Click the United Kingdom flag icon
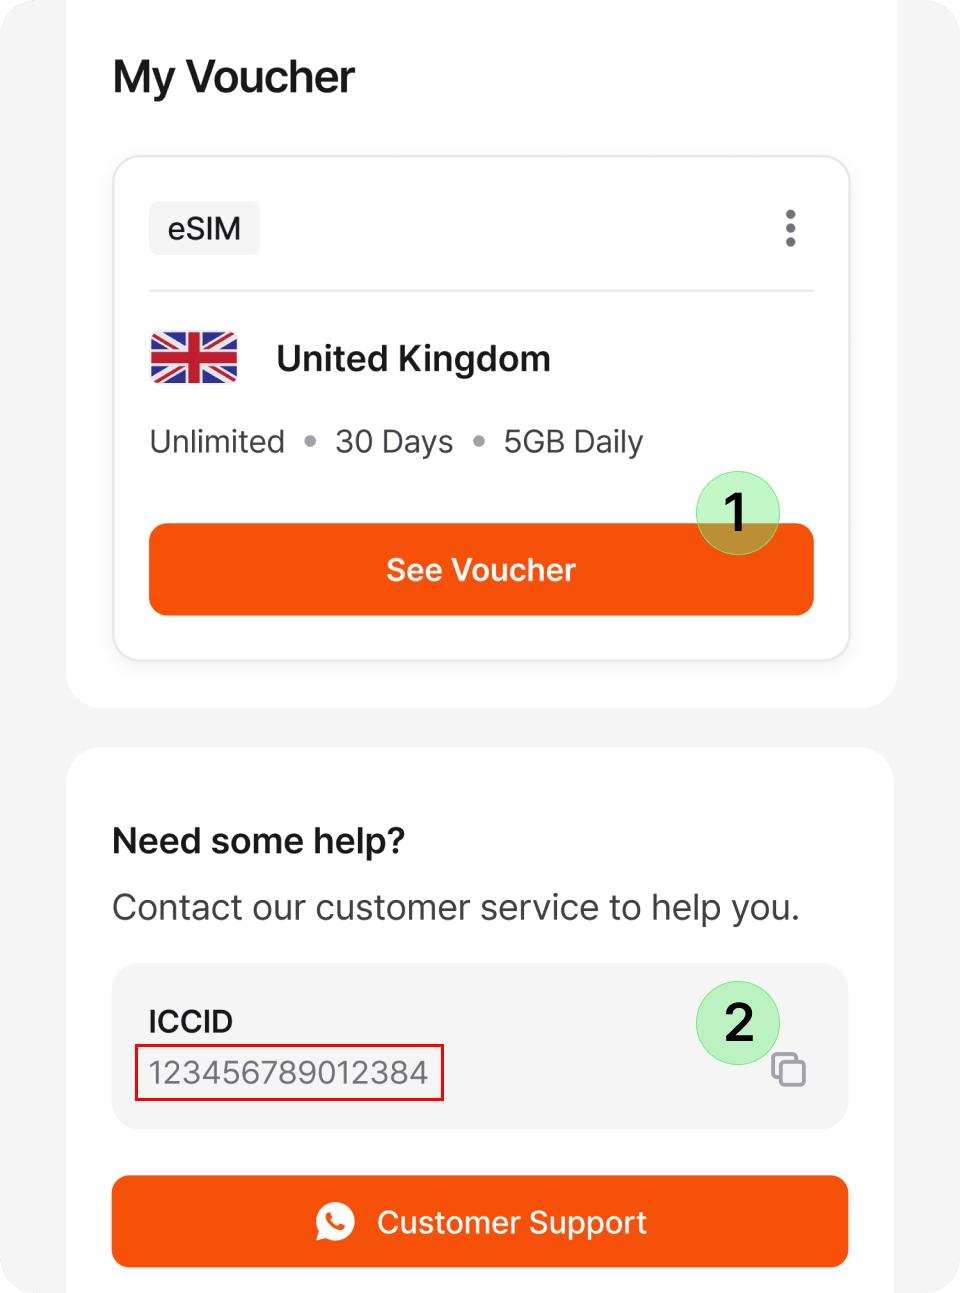The width and height of the screenshot is (960, 1293). [x=194, y=358]
